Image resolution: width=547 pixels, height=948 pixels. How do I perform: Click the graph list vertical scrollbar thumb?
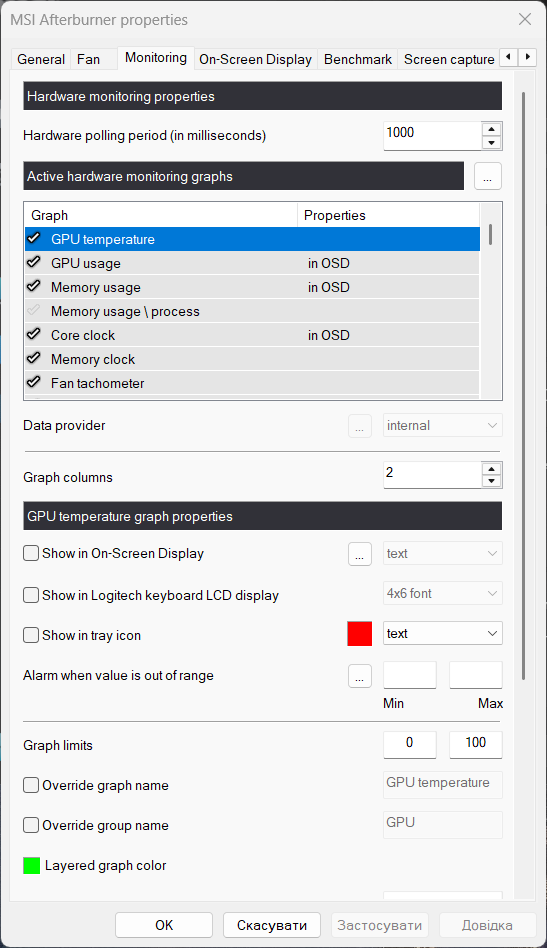(490, 234)
